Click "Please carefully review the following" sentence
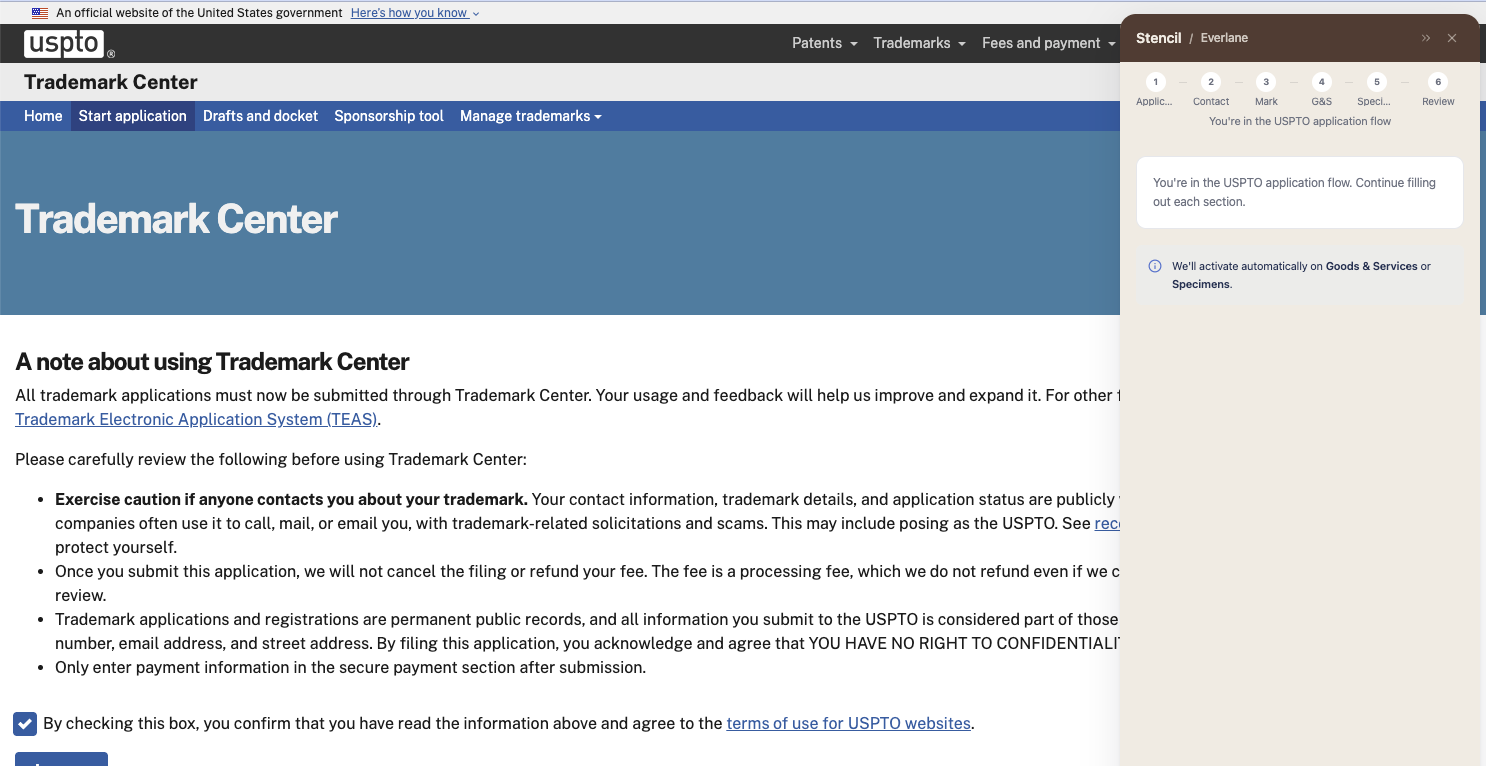Viewport: 1486px width, 766px height. click(x=270, y=460)
